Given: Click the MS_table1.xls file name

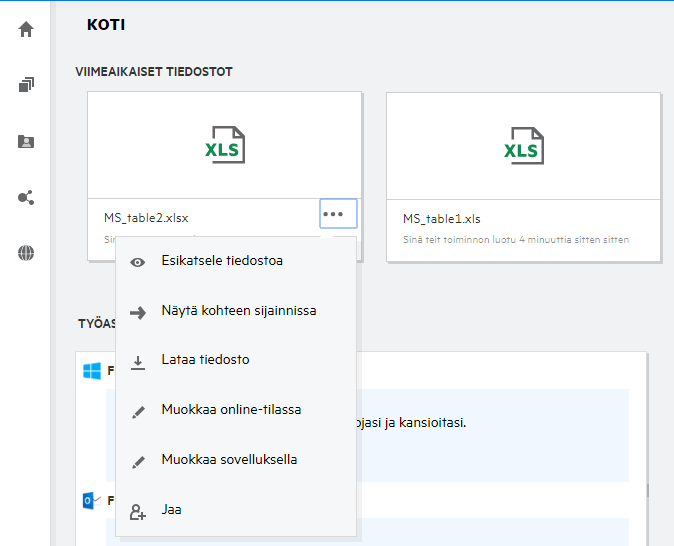Looking at the screenshot, I should tap(442, 218).
